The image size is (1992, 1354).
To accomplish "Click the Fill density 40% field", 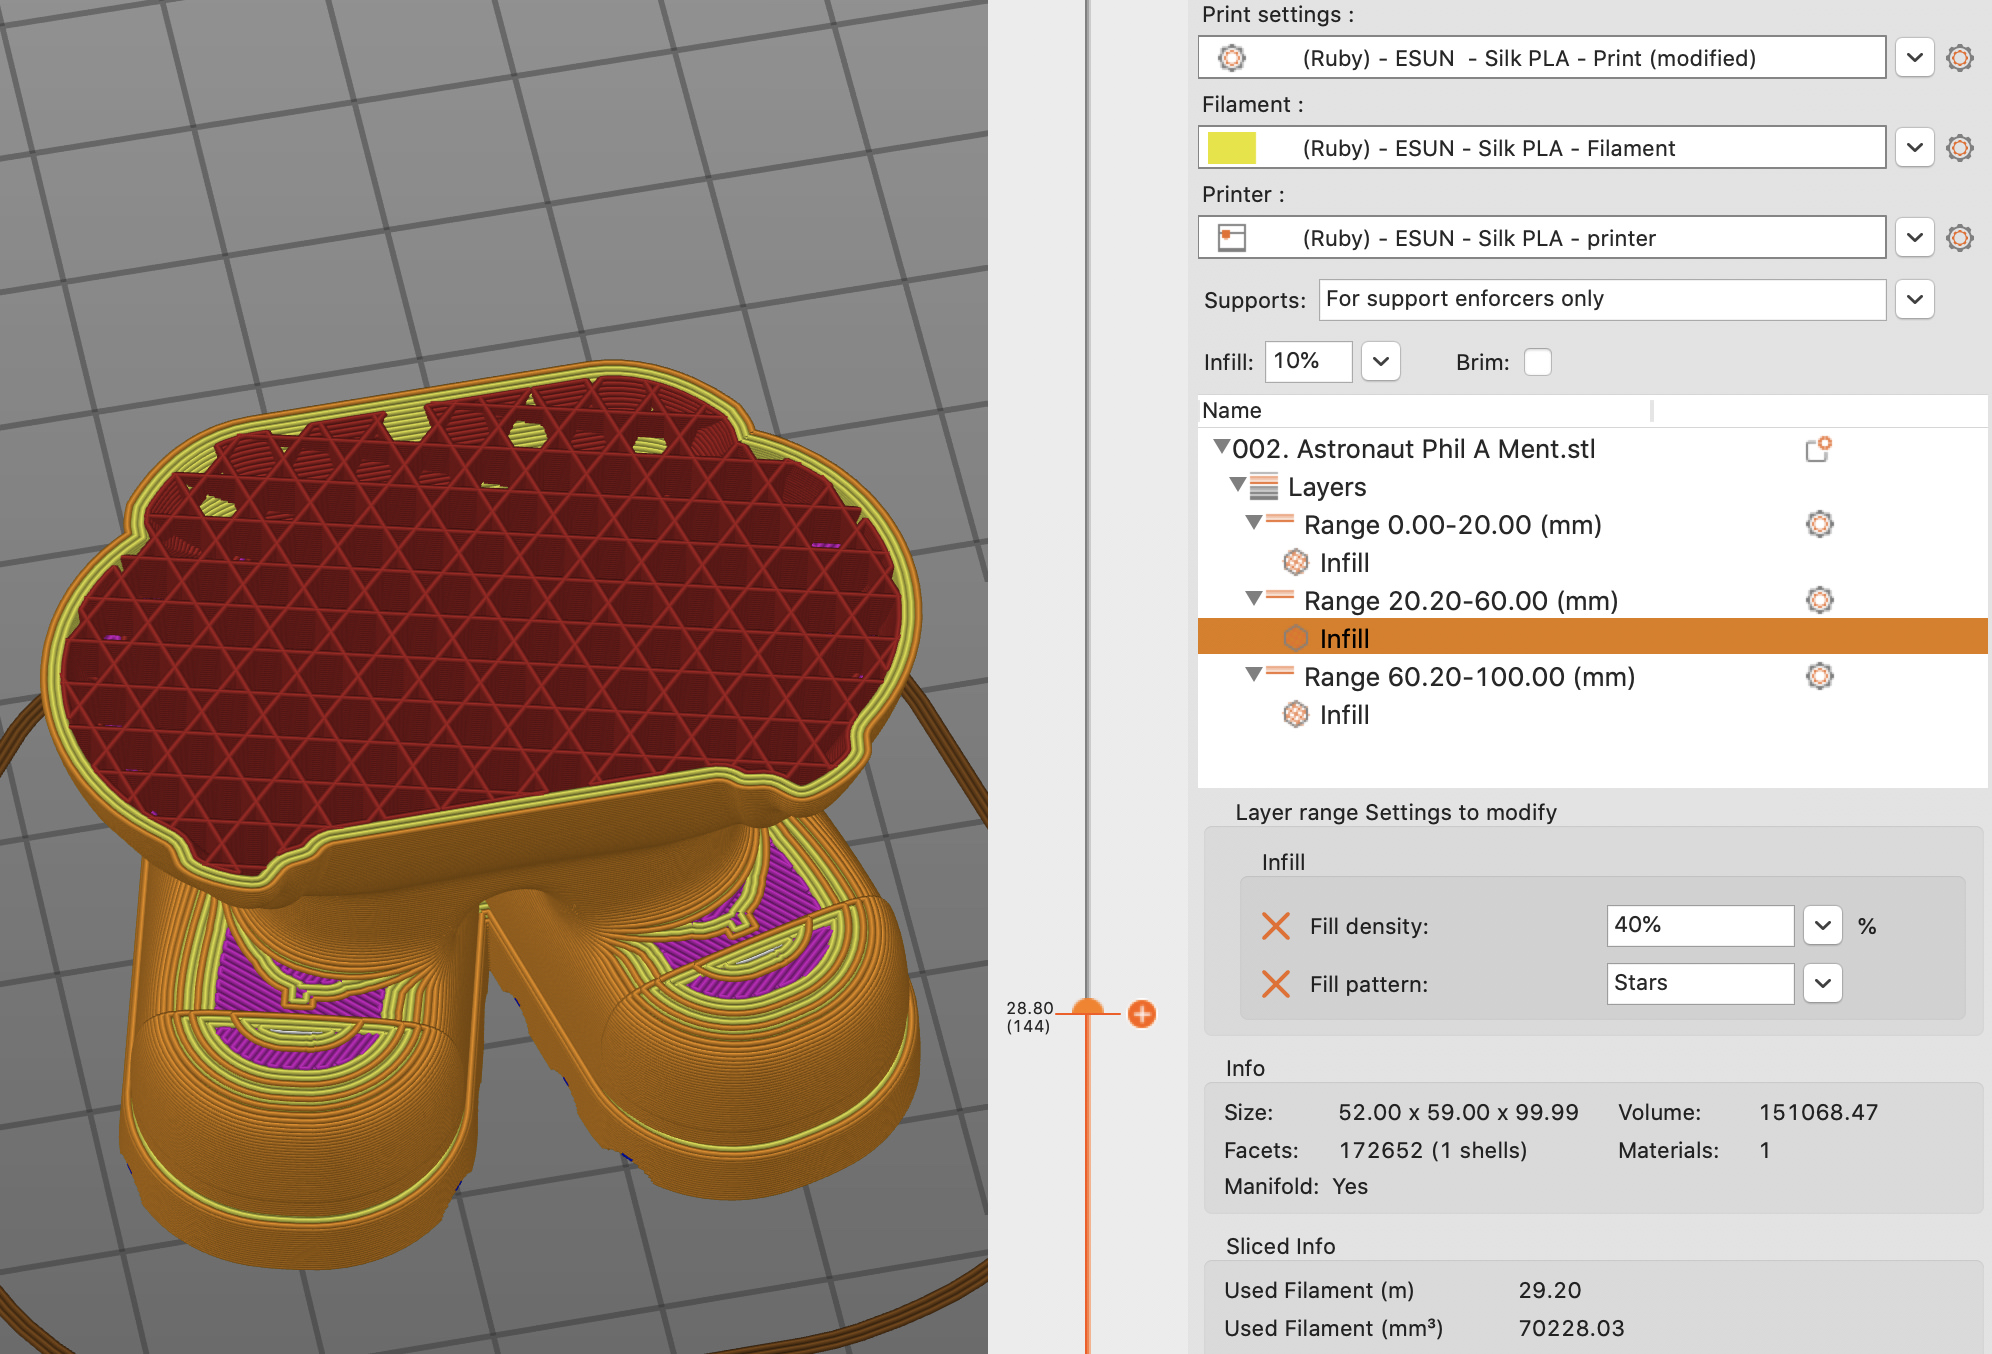I will 1698,925.
